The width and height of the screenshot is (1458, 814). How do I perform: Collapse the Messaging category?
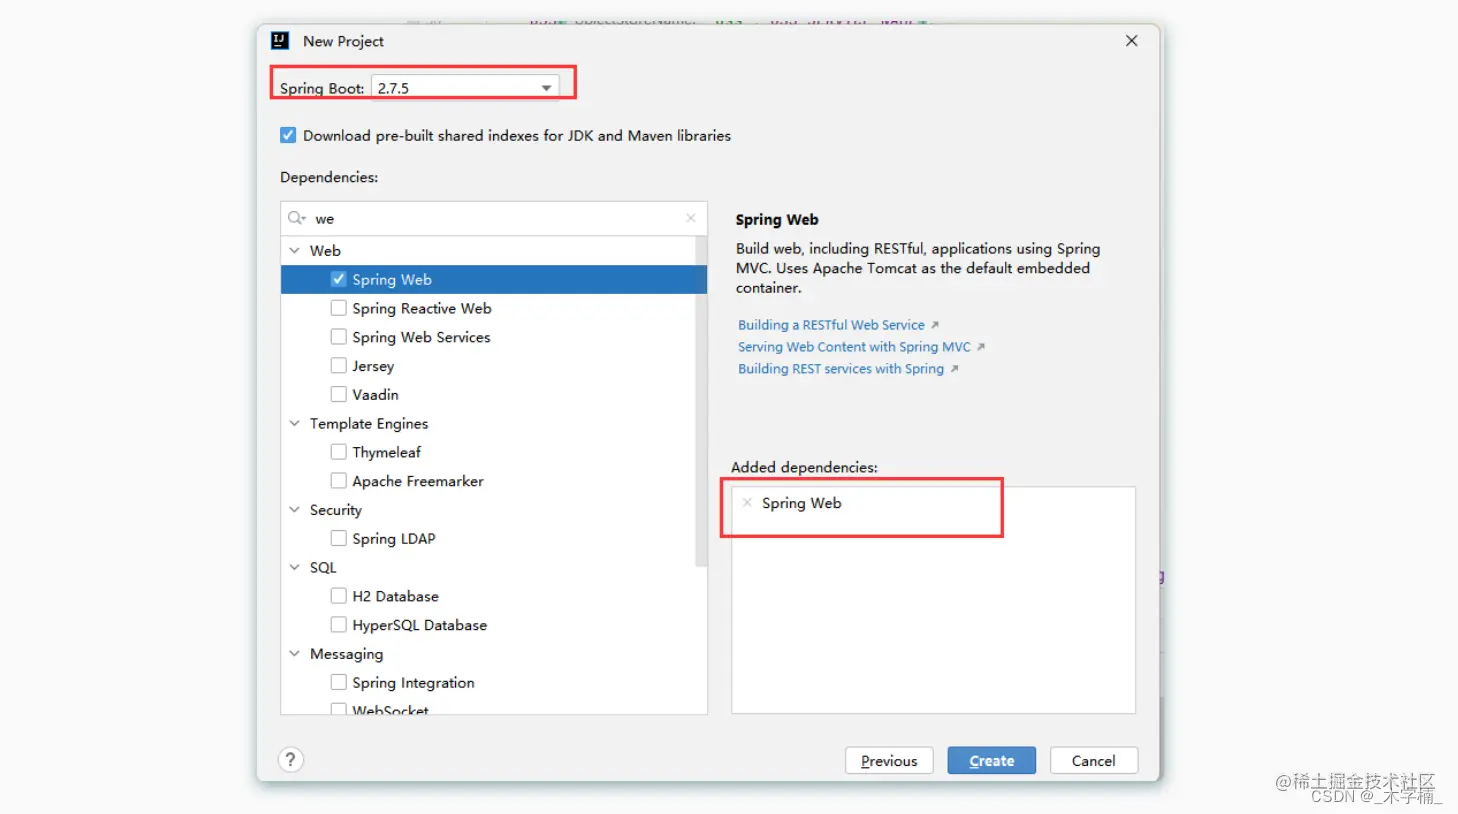click(295, 653)
